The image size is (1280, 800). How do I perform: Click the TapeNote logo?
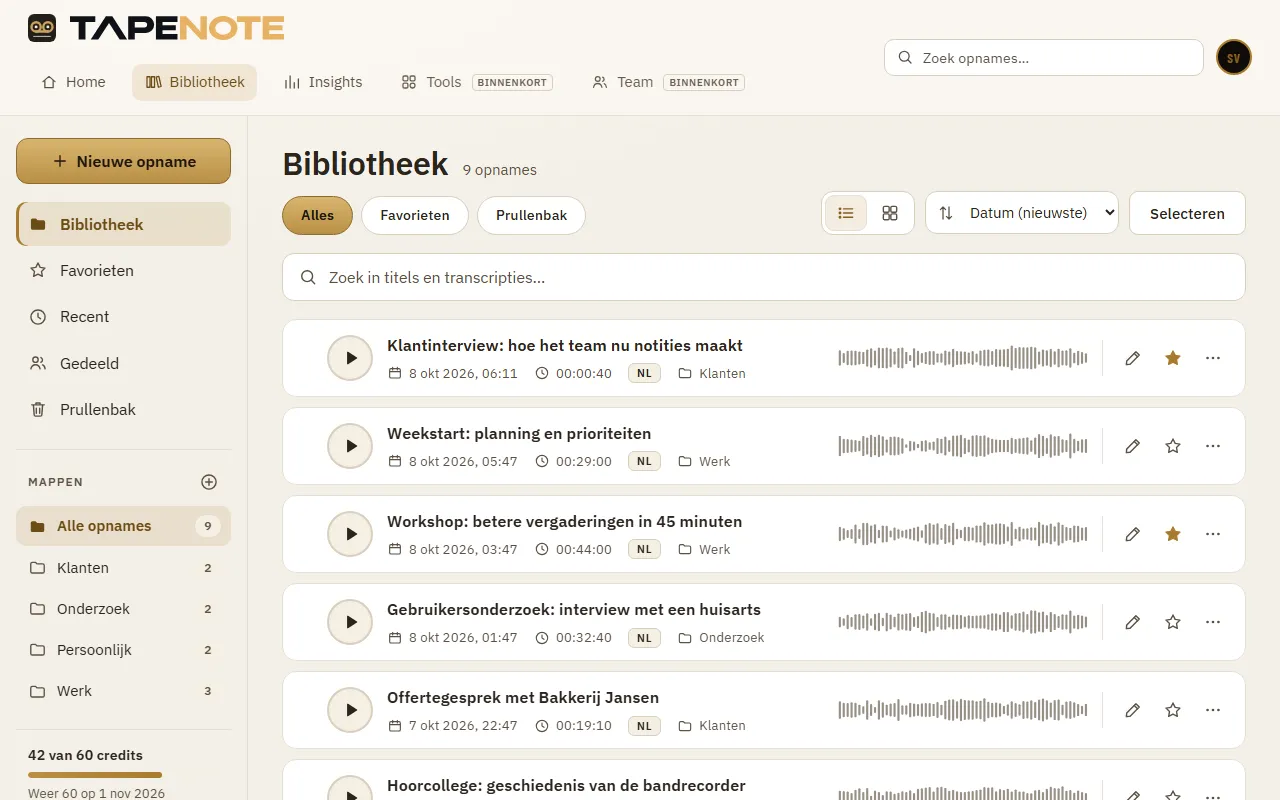(156, 28)
